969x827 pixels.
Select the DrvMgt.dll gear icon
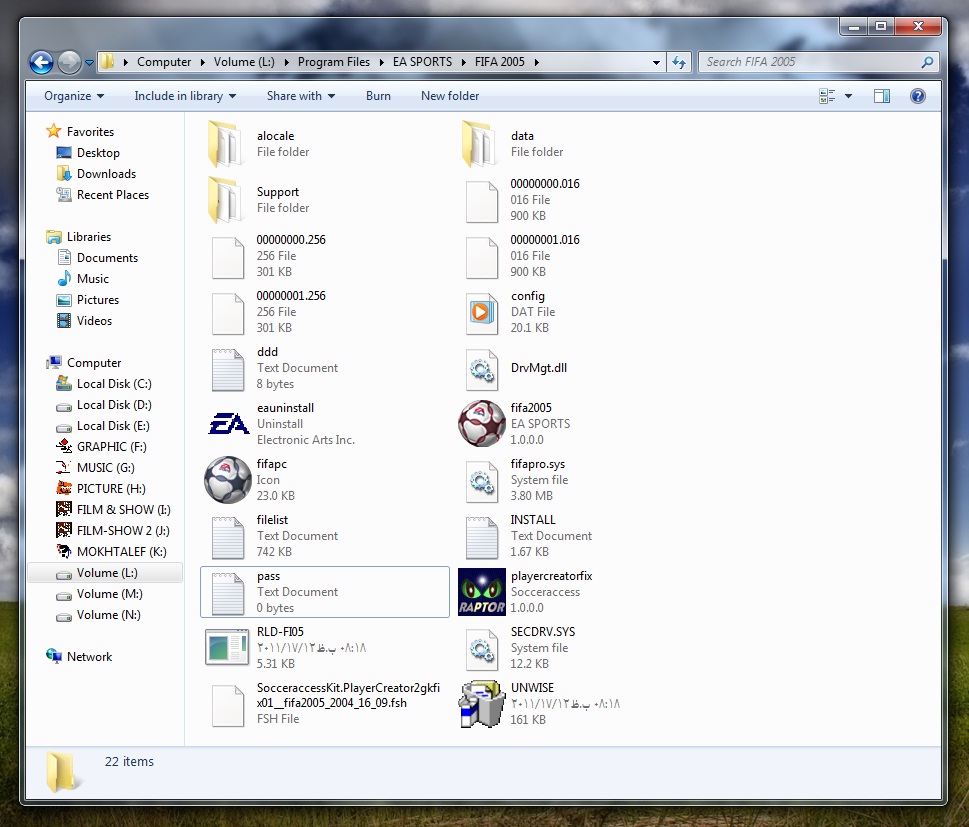tap(481, 368)
